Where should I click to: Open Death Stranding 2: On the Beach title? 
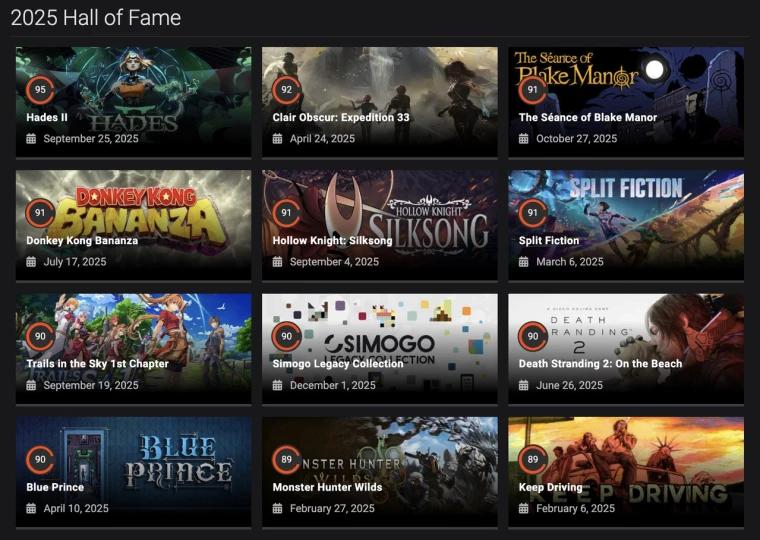click(600, 364)
